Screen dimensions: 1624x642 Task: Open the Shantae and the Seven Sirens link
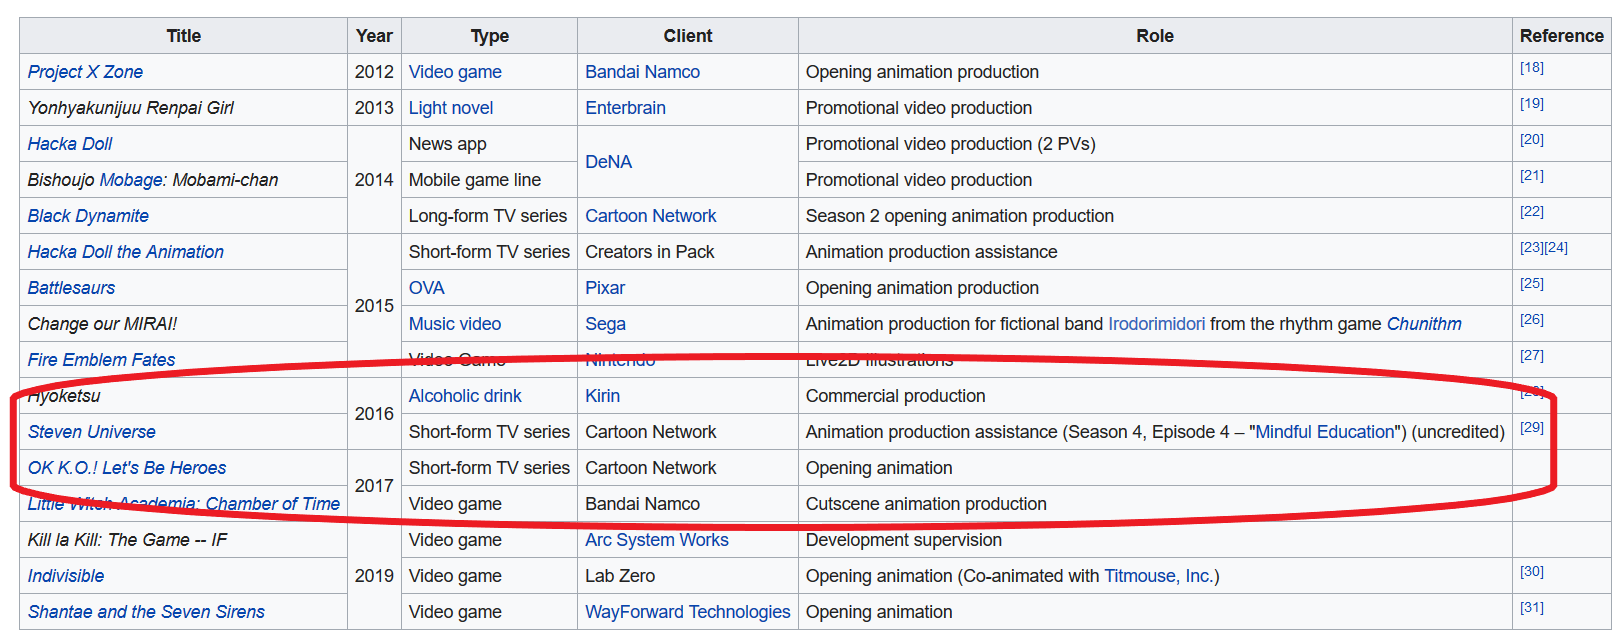point(146,612)
